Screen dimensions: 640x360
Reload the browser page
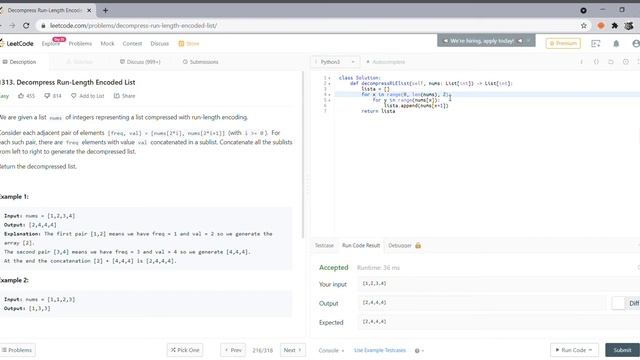click(26, 25)
